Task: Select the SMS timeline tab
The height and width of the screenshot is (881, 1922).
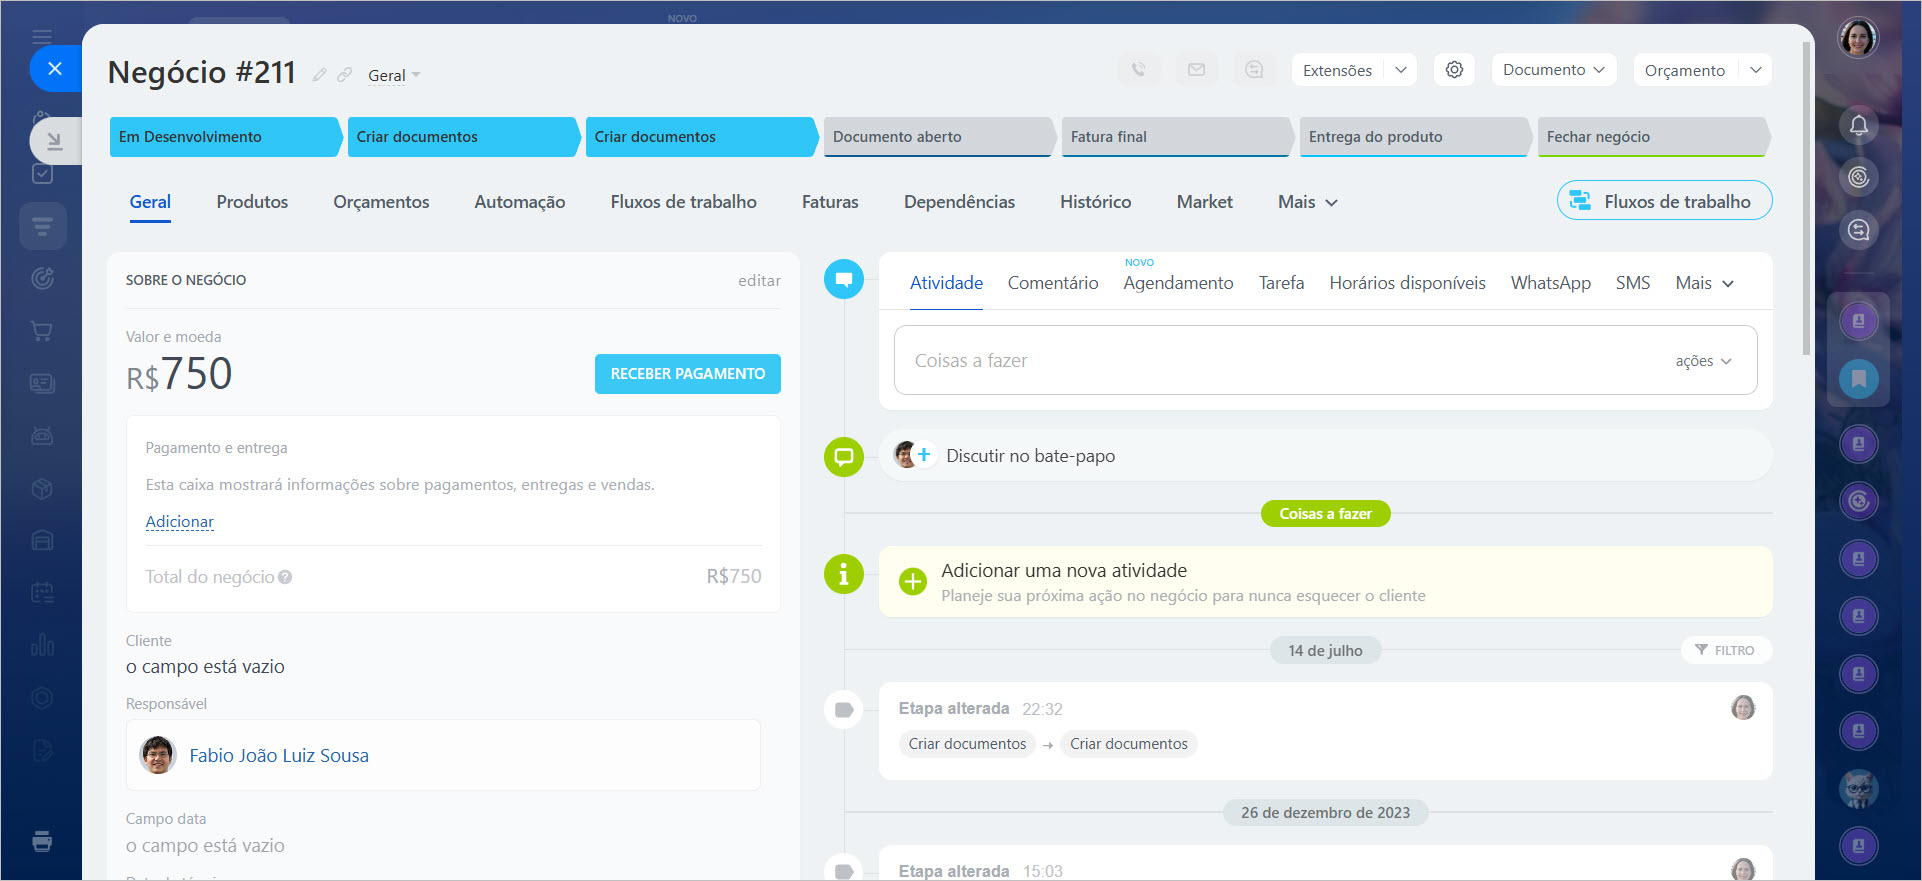Action: pyautogui.click(x=1632, y=283)
